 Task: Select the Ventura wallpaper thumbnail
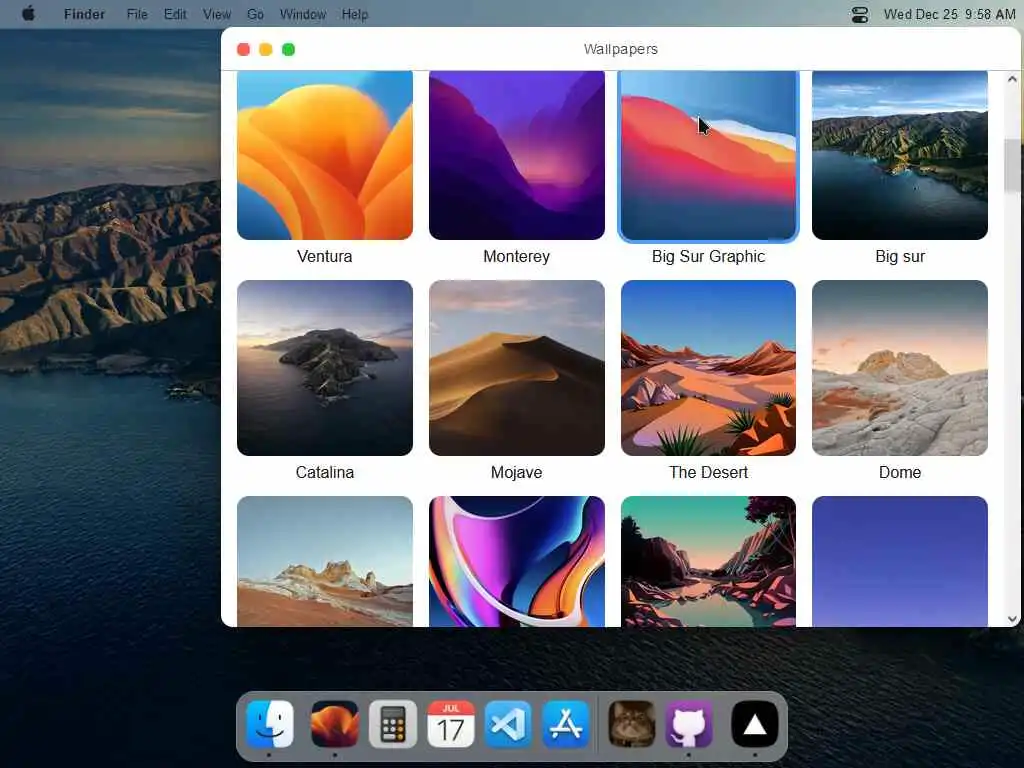(x=325, y=155)
